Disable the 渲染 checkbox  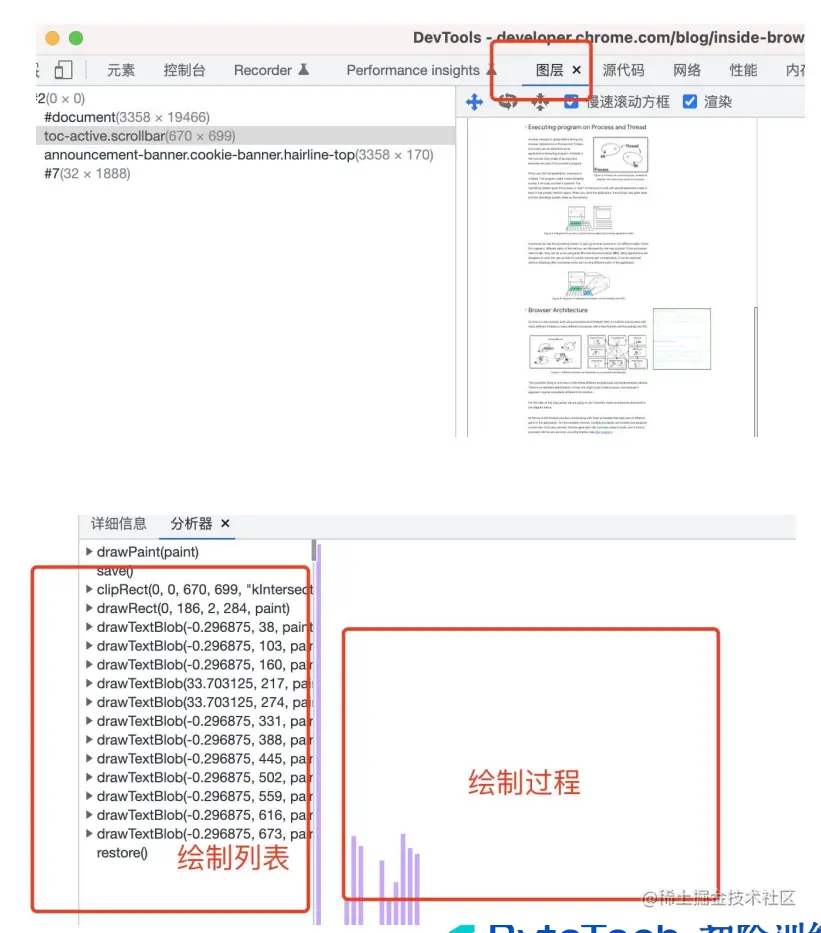pyautogui.click(x=689, y=101)
